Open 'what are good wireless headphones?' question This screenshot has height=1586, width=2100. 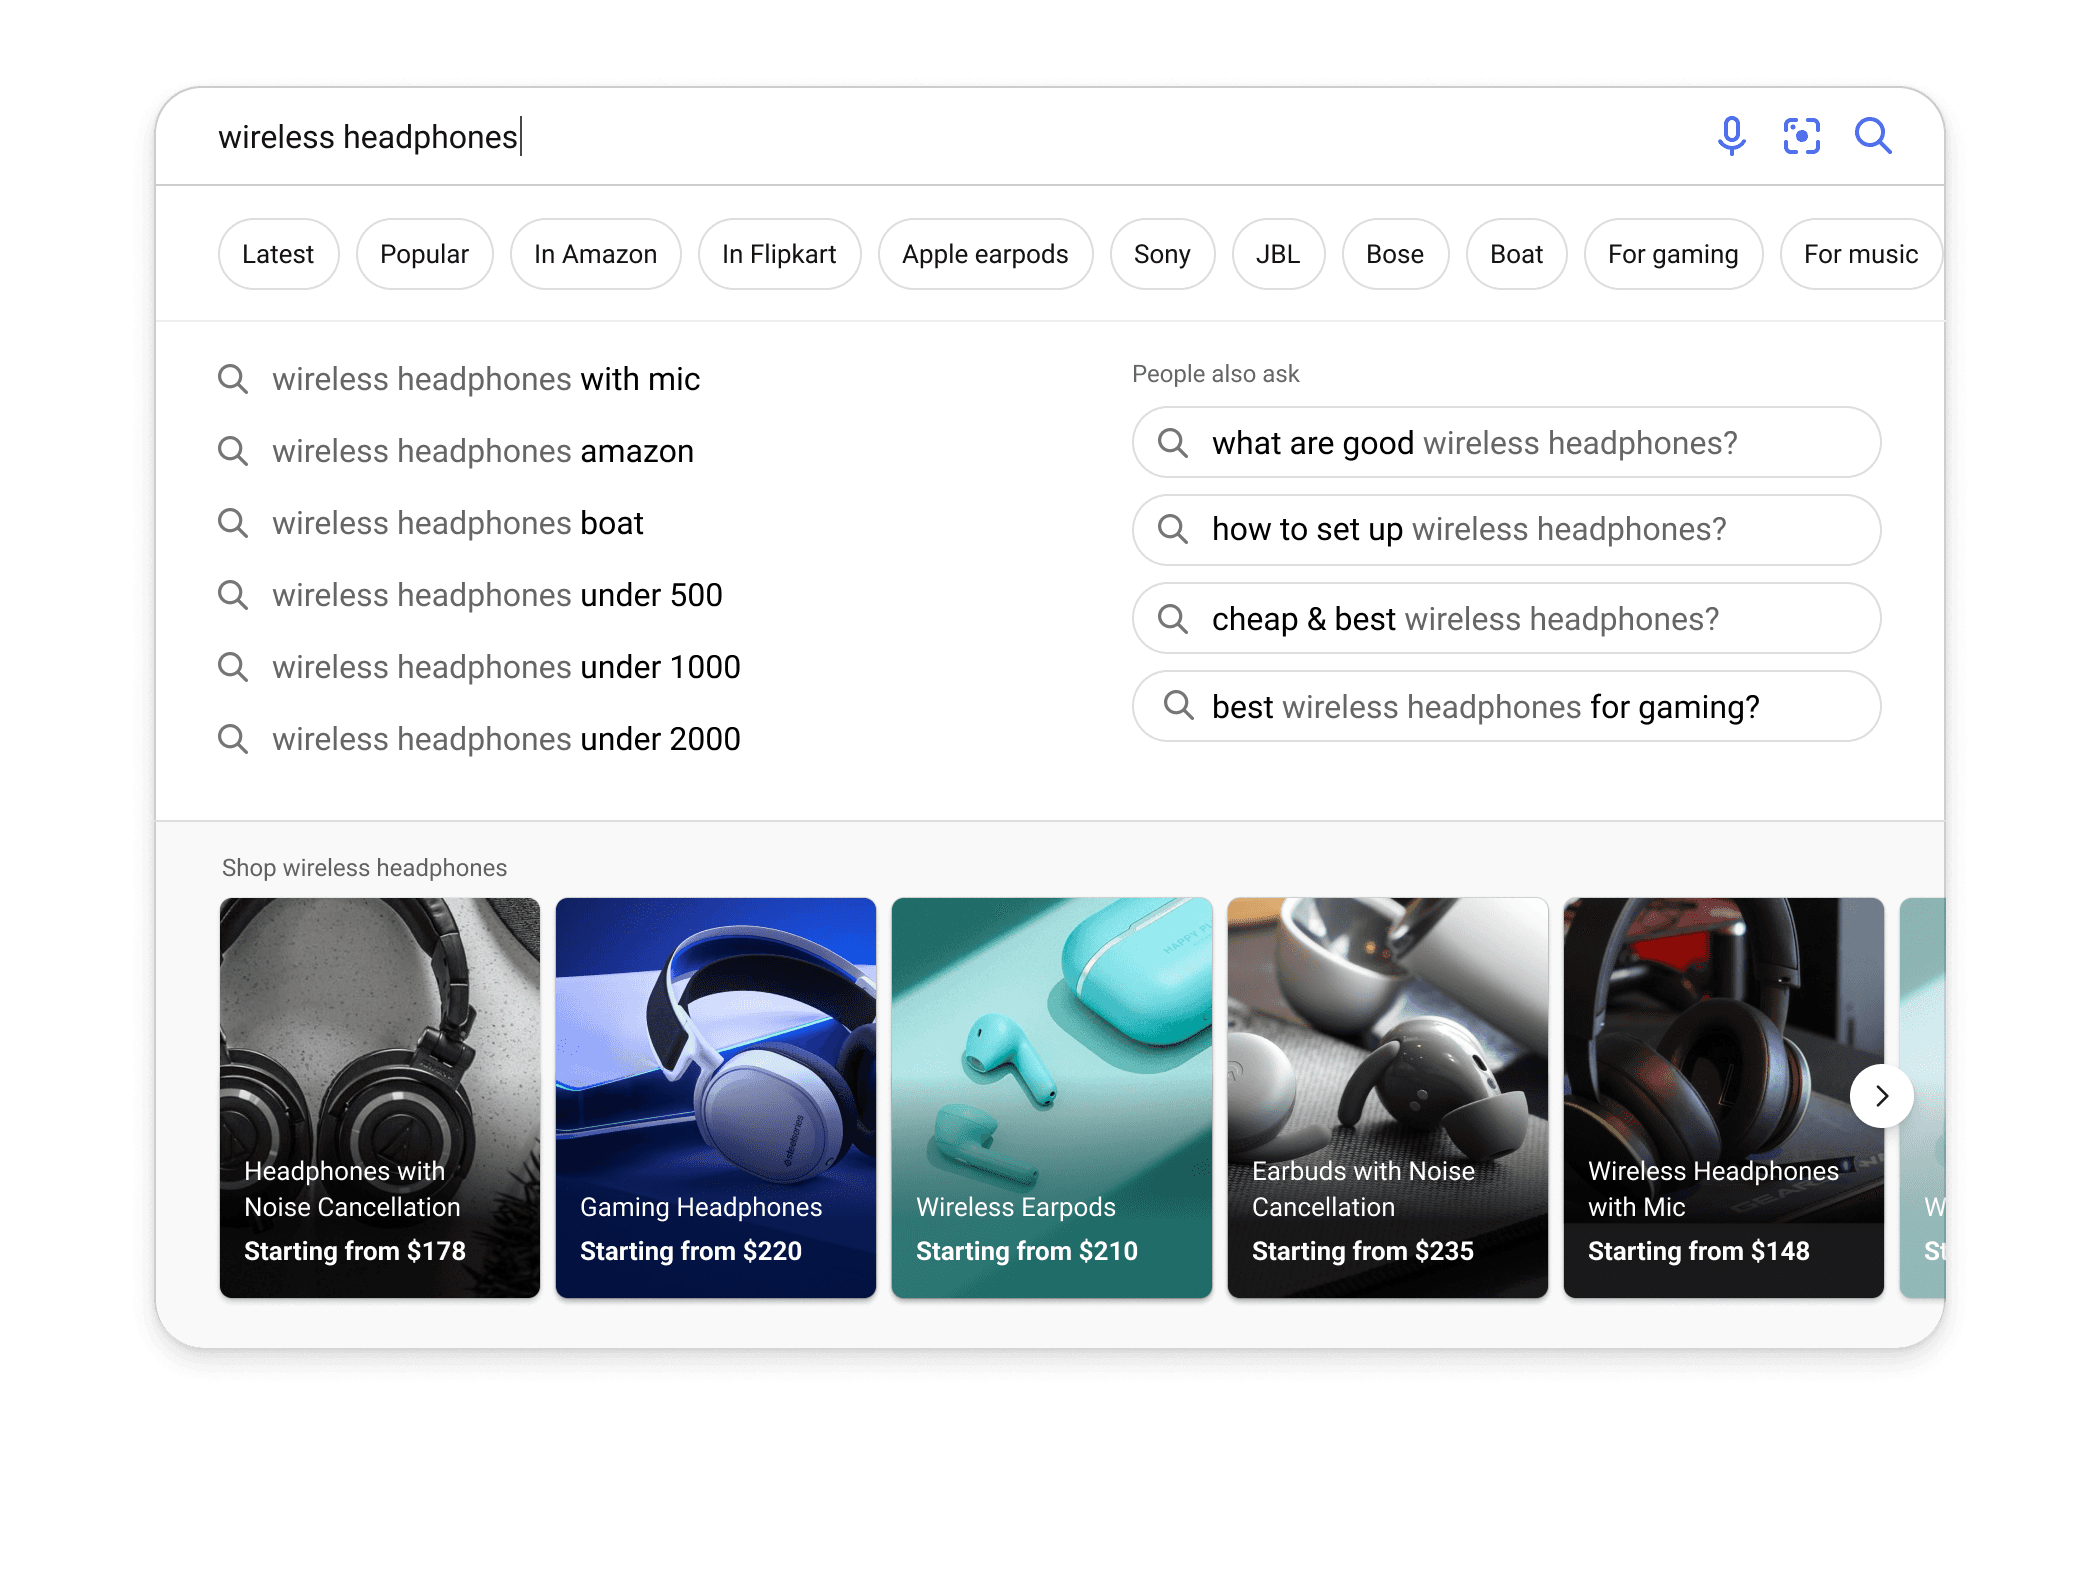click(x=1505, y=442)
